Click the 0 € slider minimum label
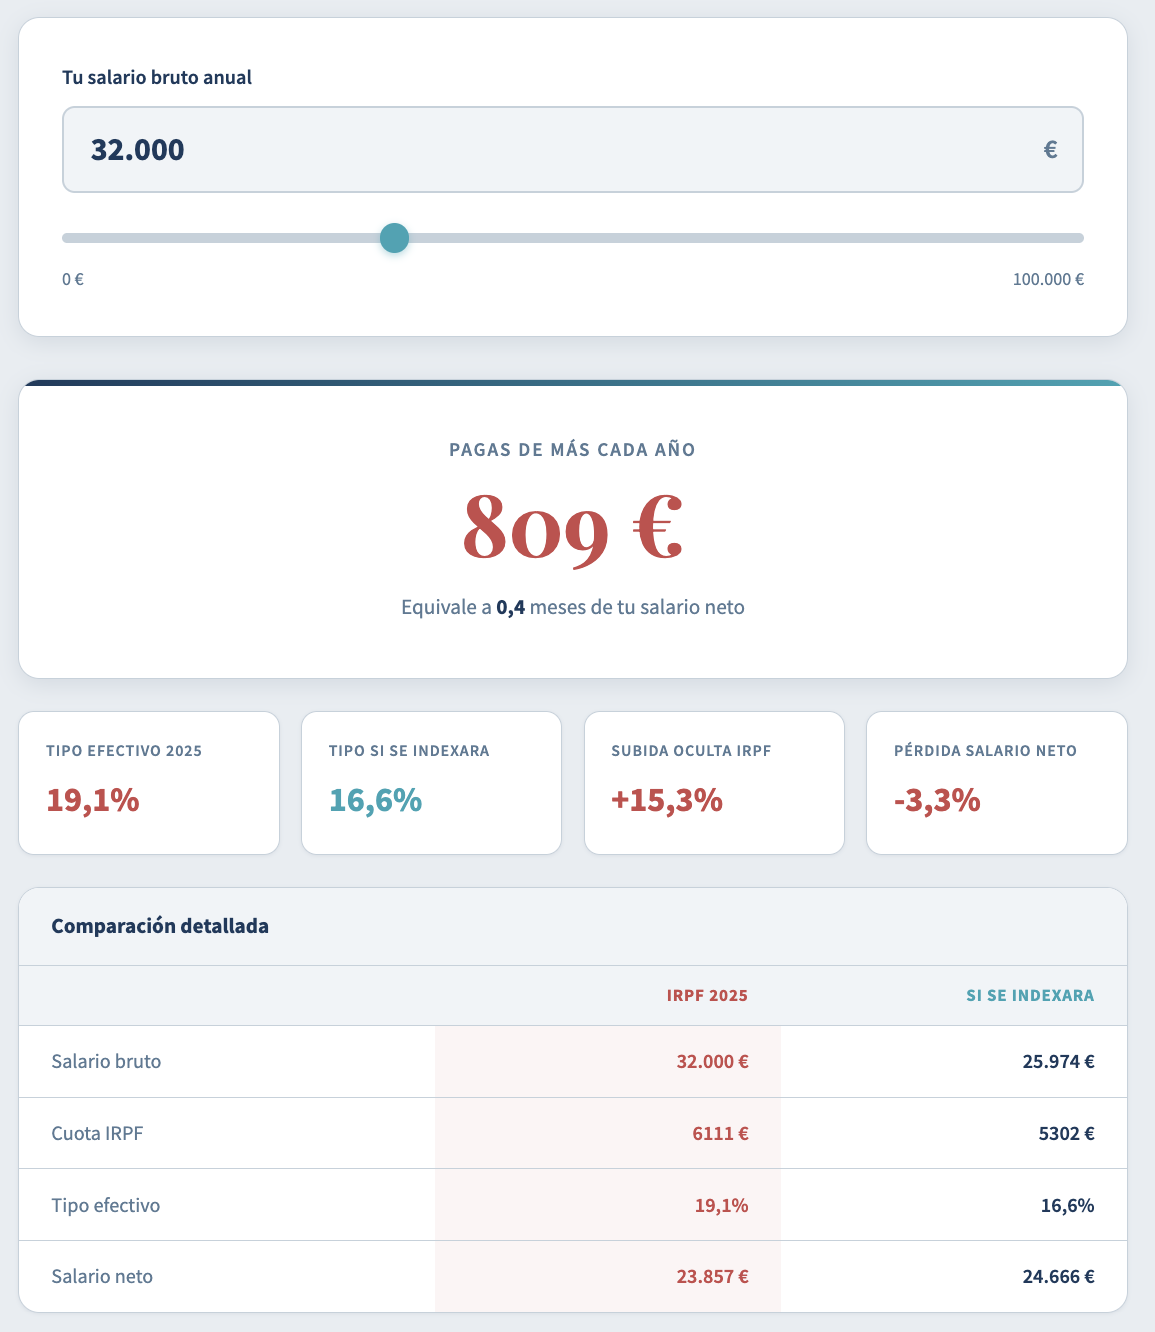This screenshot has height=1332, width=1155. 73,279
